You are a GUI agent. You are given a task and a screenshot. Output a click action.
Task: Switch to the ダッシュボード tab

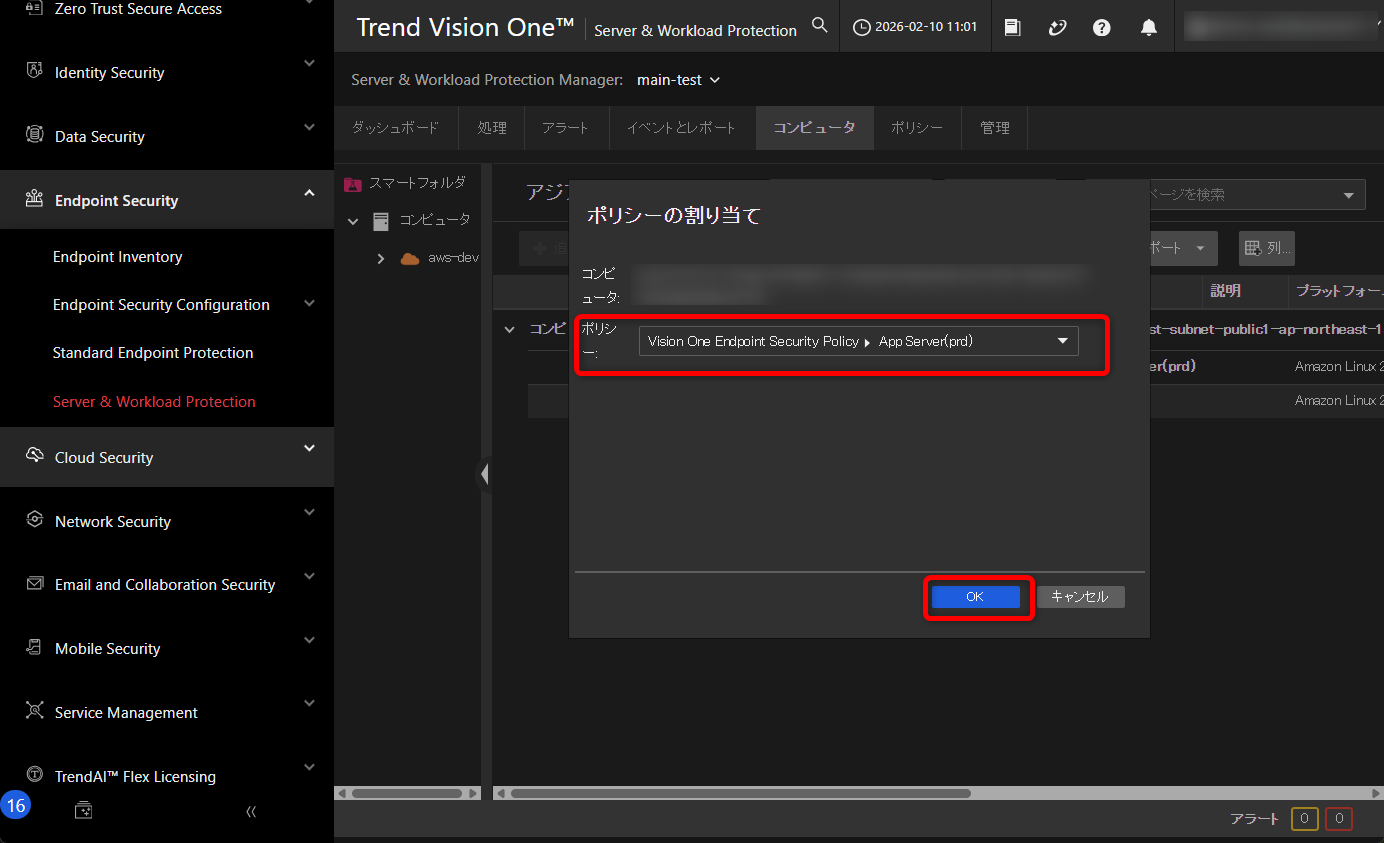pyautogui.click(x=395, y=128)
